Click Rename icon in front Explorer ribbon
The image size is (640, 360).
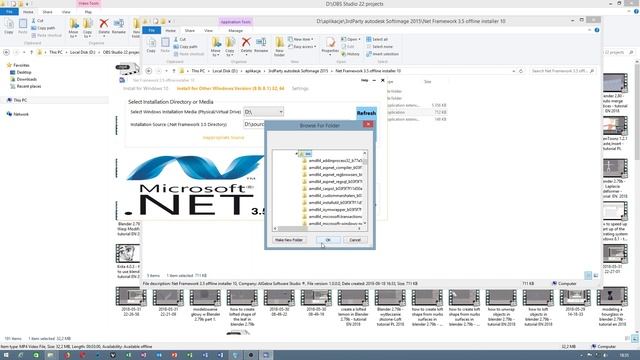(261, 45)
